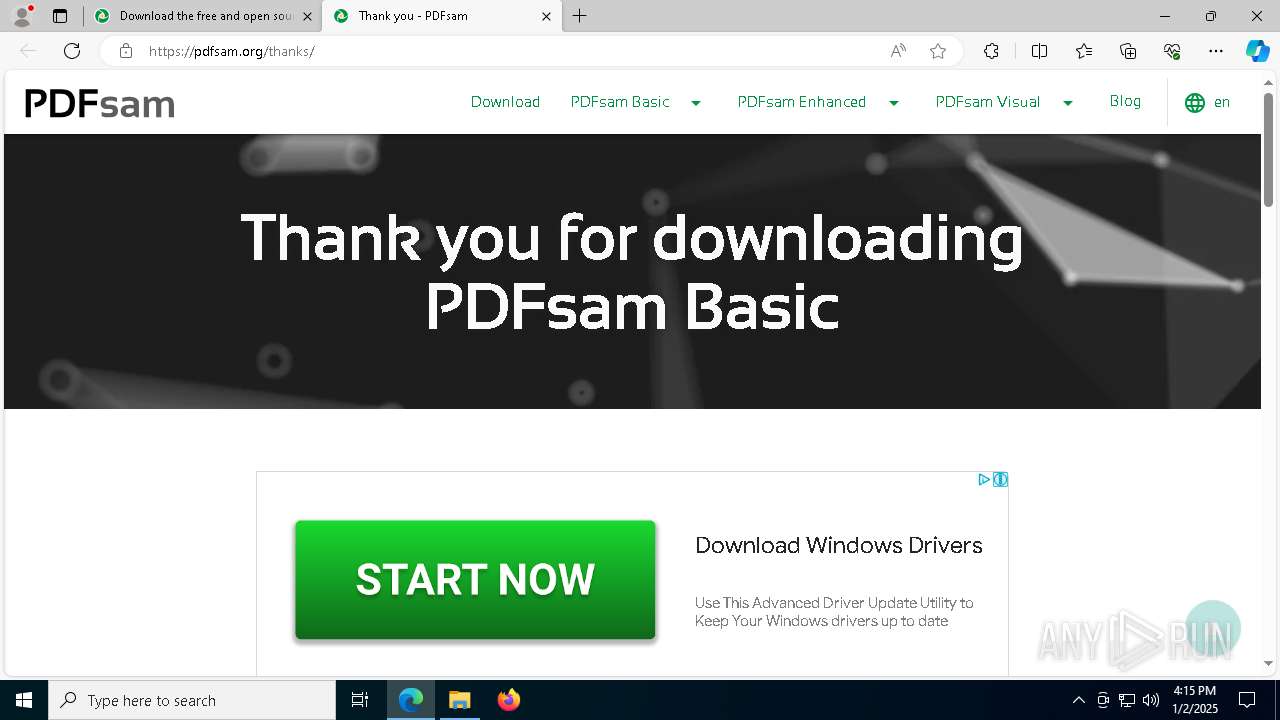Expand the PDFsam Basic dropdown arrow

(x=696, y=103)
